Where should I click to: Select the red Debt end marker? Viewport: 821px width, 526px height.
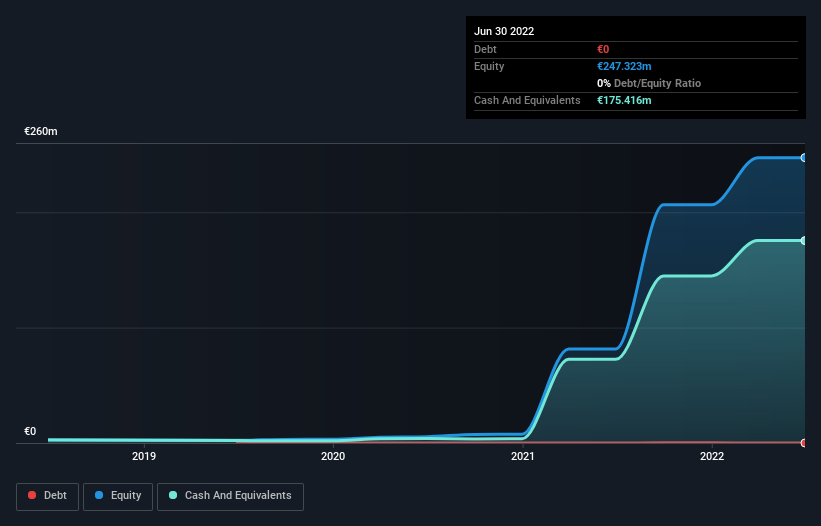(804, 443)
